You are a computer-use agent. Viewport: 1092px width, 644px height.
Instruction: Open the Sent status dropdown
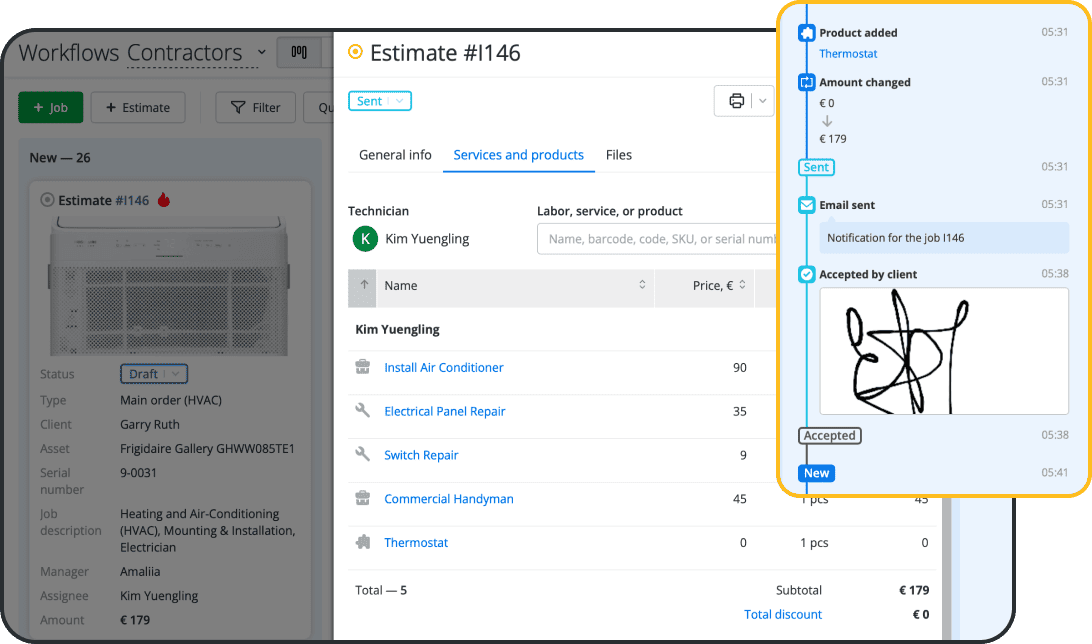pyautogui.click(x=380, y=101)
